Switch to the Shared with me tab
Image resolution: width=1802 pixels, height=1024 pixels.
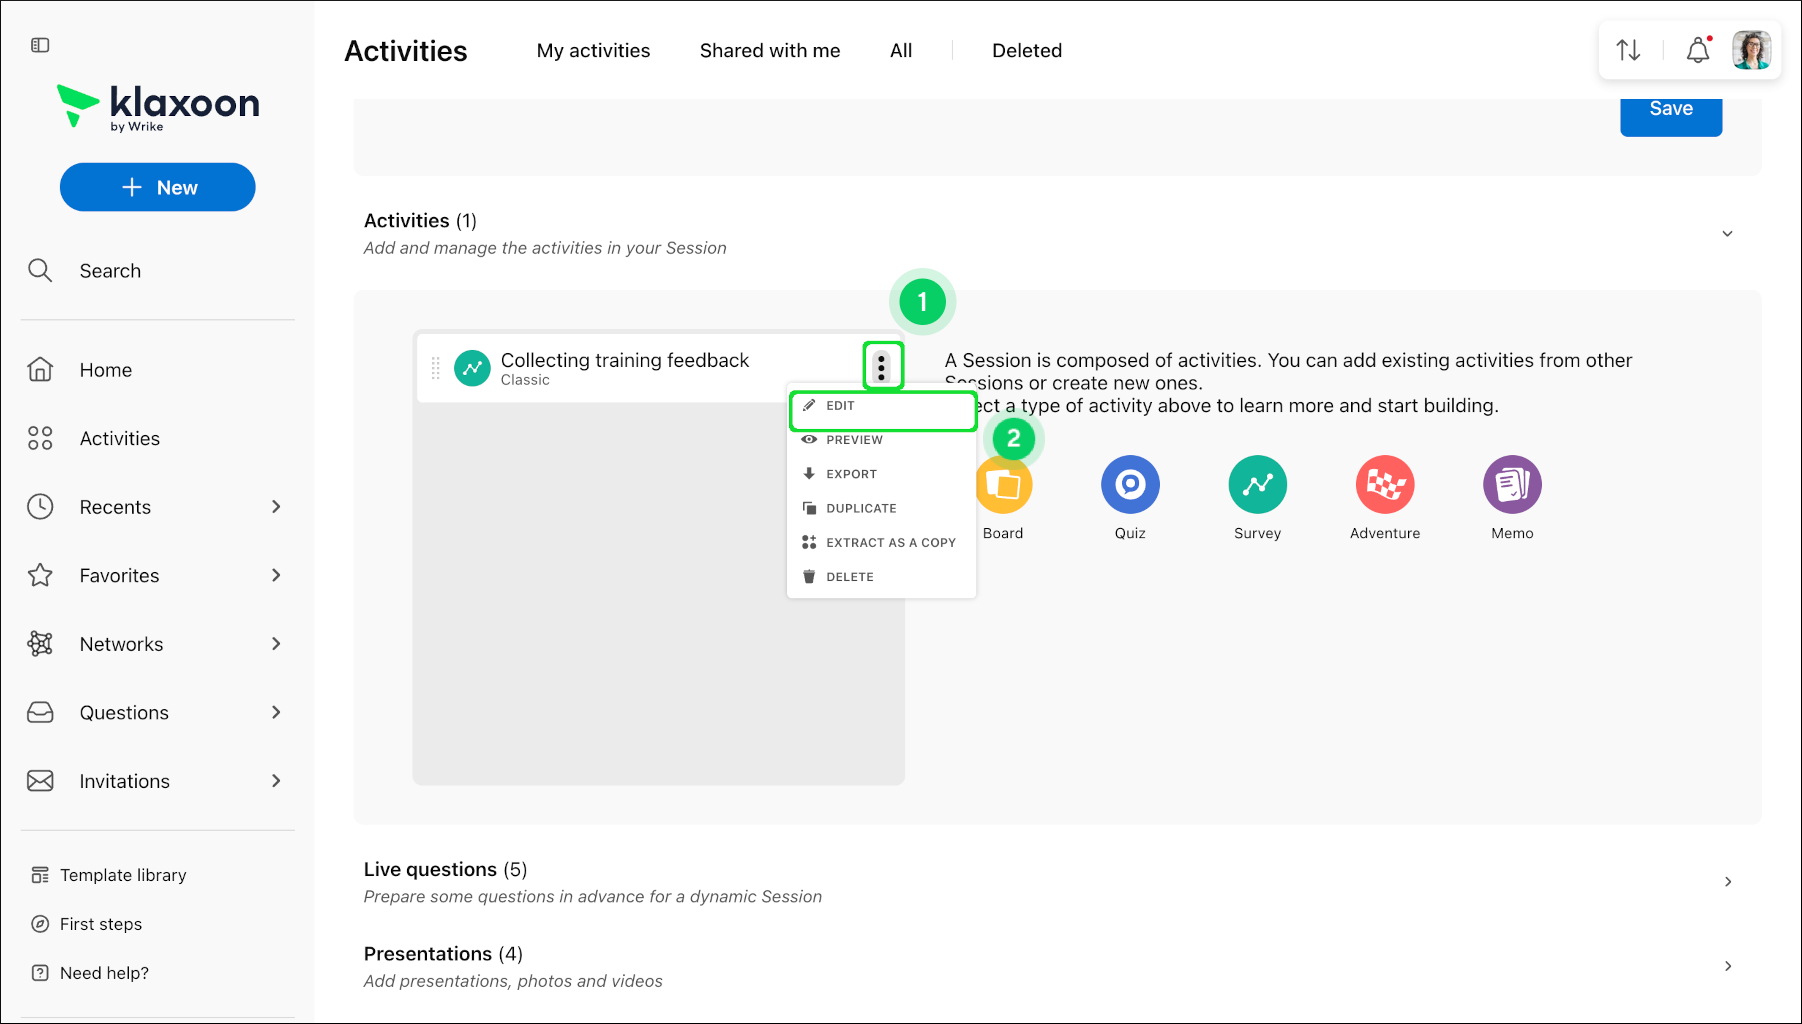click(770, 51)
